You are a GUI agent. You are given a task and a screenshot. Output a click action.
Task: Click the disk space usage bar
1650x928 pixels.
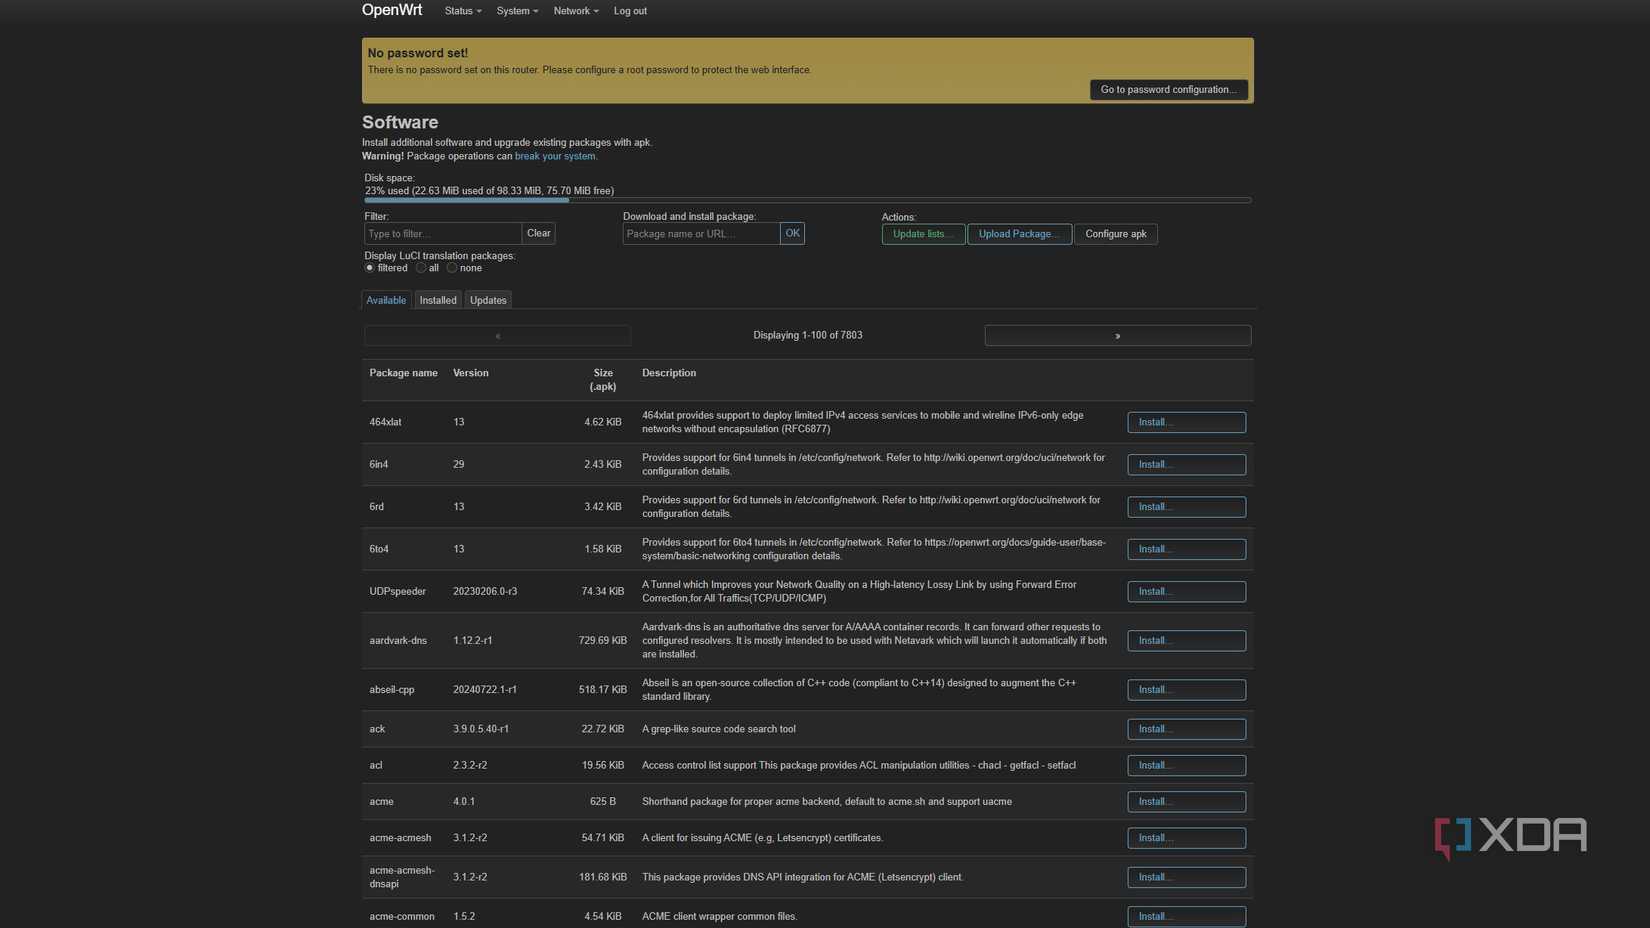pyautogui.click(x=808, y=200)
